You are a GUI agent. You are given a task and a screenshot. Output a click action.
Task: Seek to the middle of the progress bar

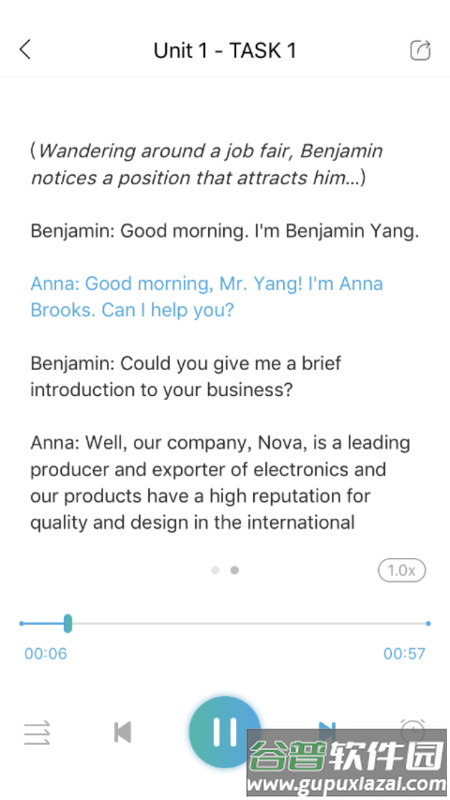224,623
